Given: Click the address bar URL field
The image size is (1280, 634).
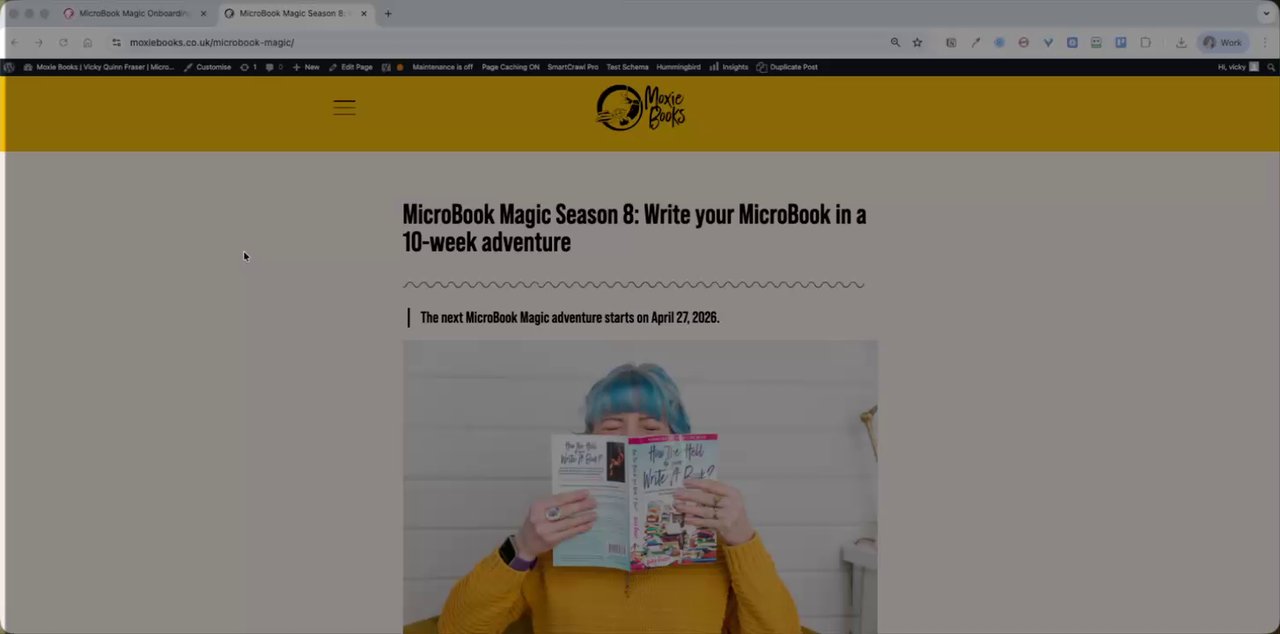Looking at the screenshot, I should coord(500,43).
